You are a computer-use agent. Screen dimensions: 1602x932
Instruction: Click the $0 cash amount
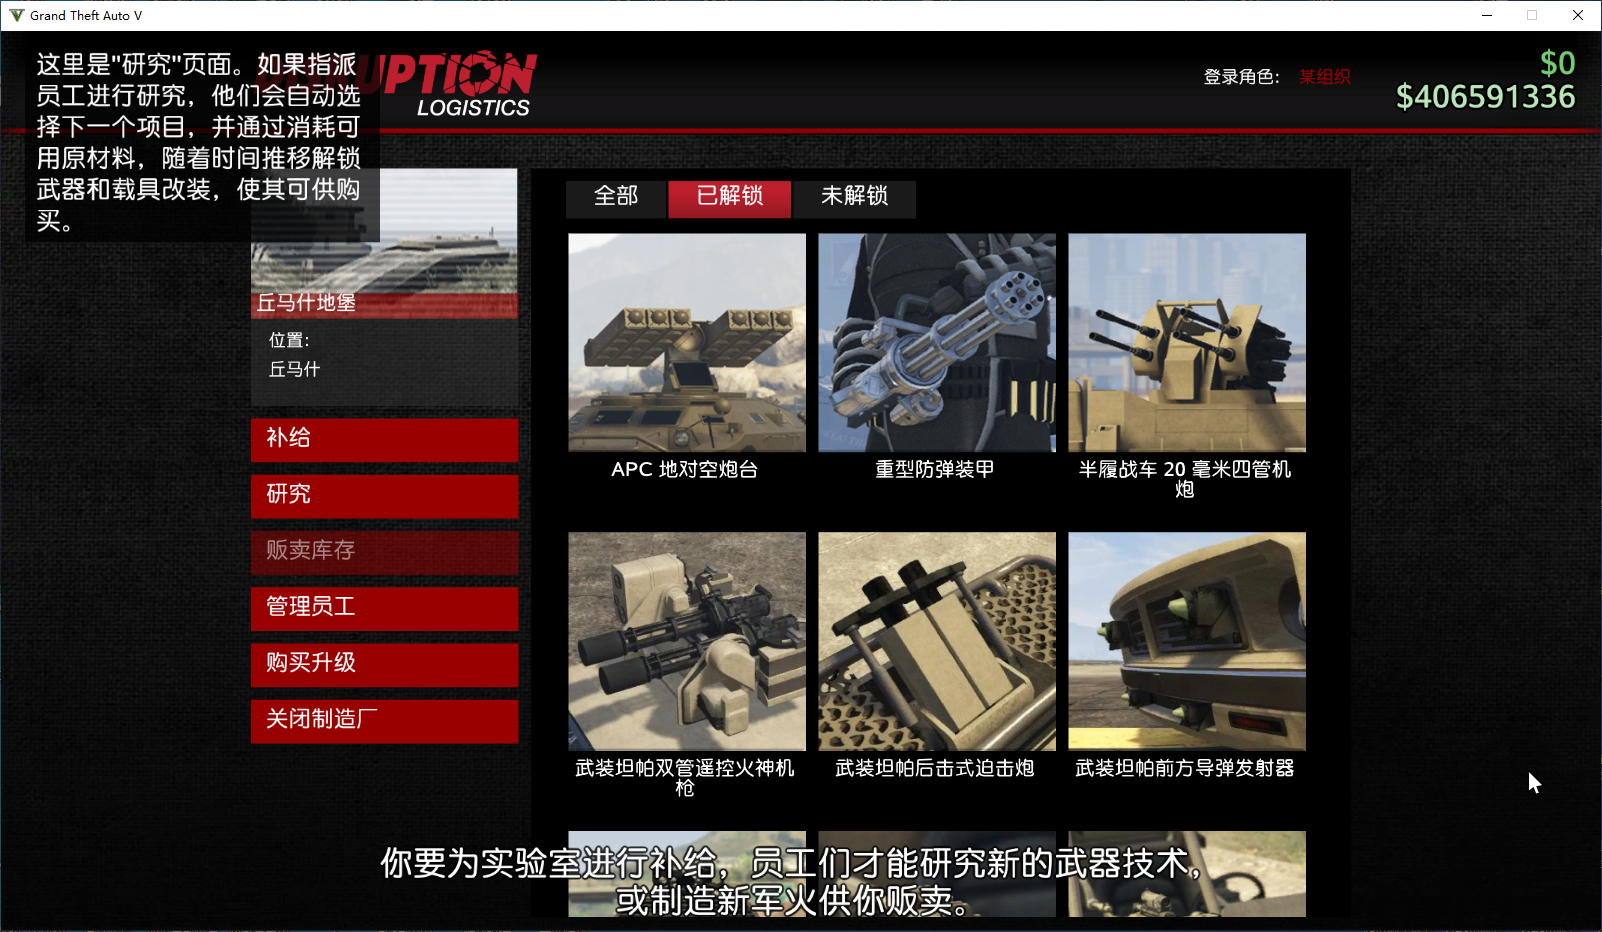[x=1558, y=64]
